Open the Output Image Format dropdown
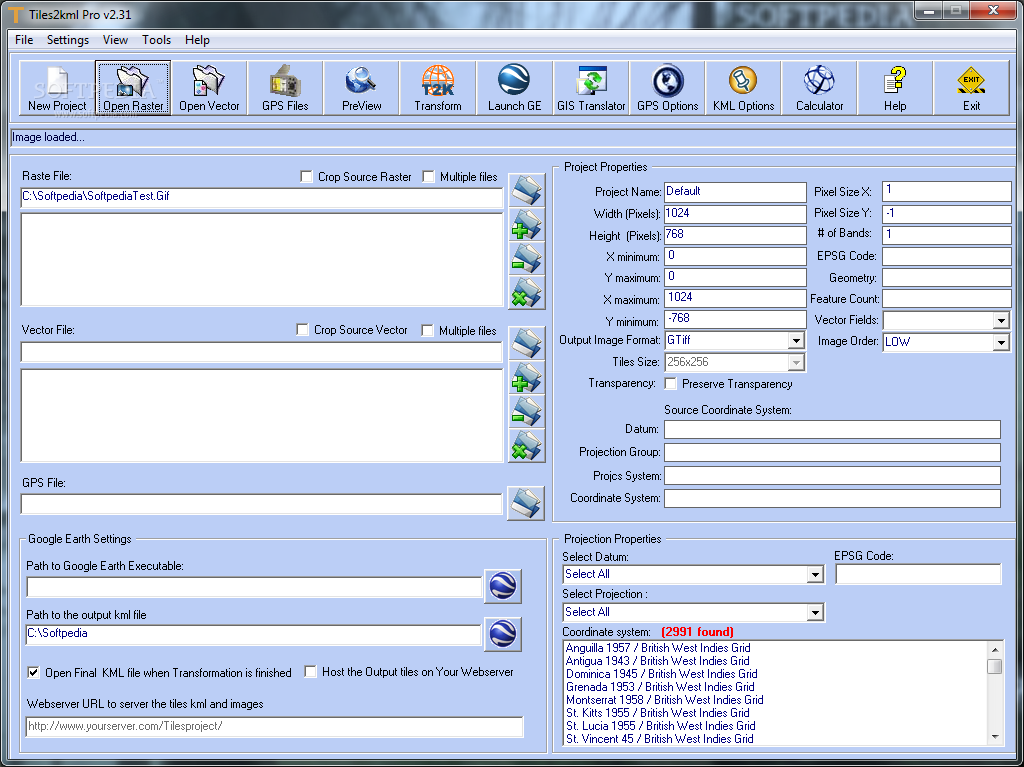Screen dimensions: 1024x767 795,340
